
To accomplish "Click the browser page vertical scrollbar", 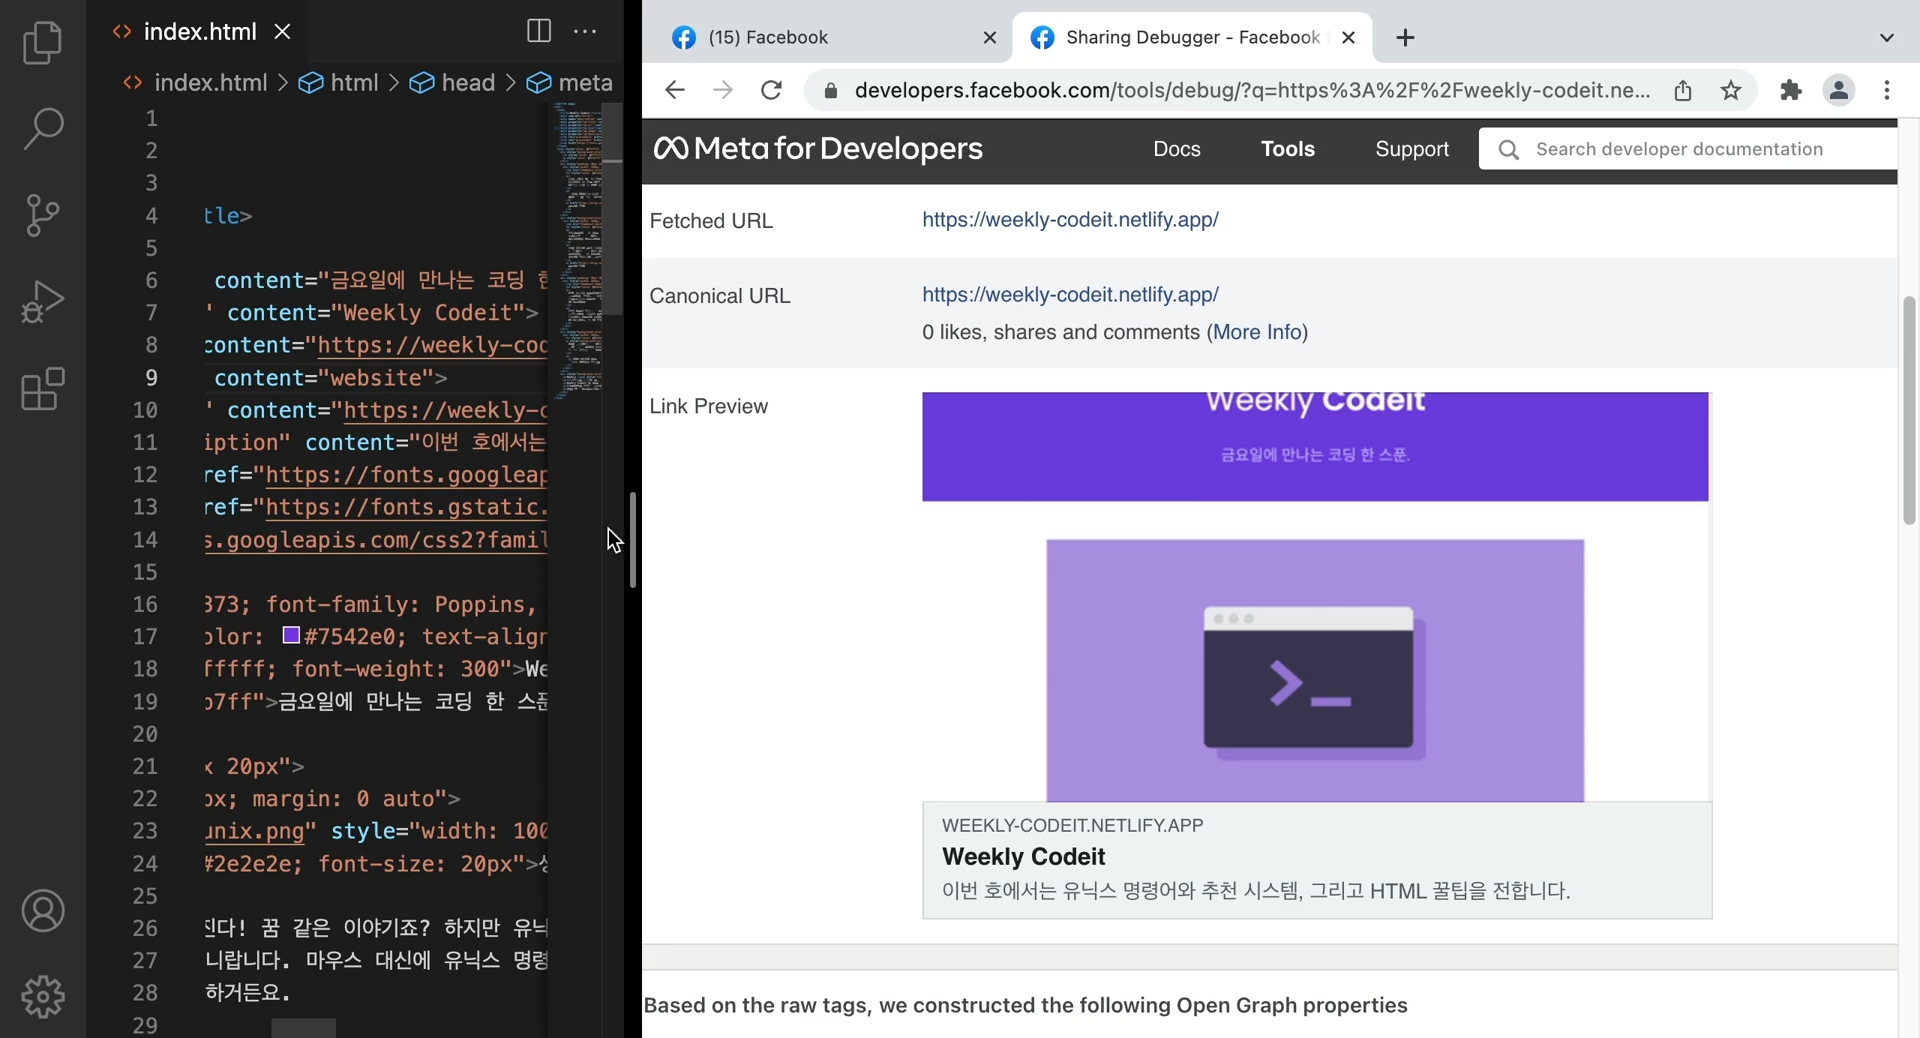I will tap(1909, 410).
